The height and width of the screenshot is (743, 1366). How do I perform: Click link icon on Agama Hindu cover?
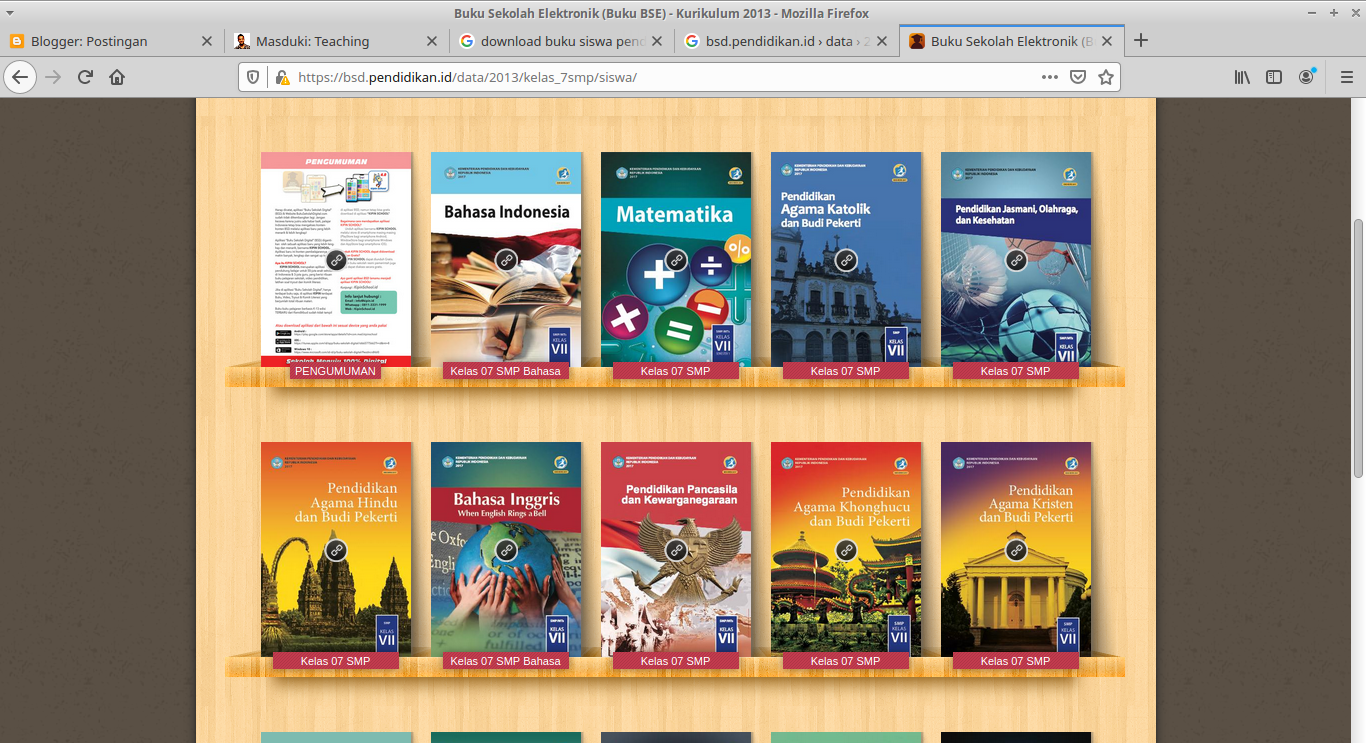336,550
